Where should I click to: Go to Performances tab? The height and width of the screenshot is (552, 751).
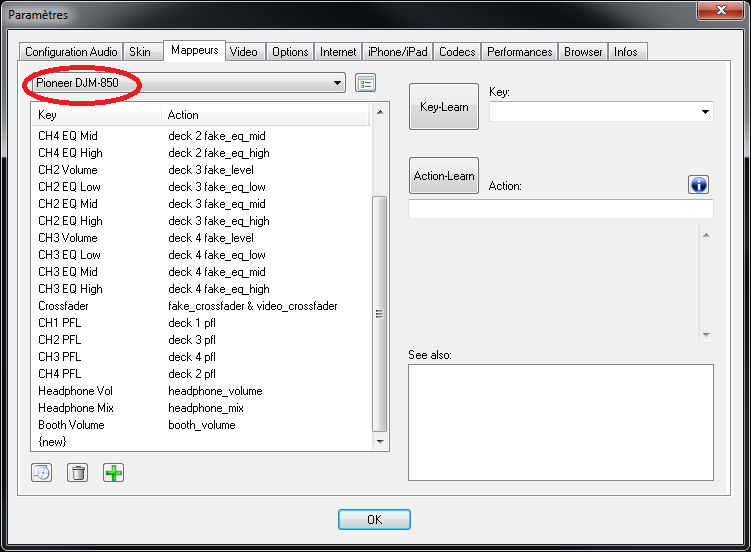[520, 52]
